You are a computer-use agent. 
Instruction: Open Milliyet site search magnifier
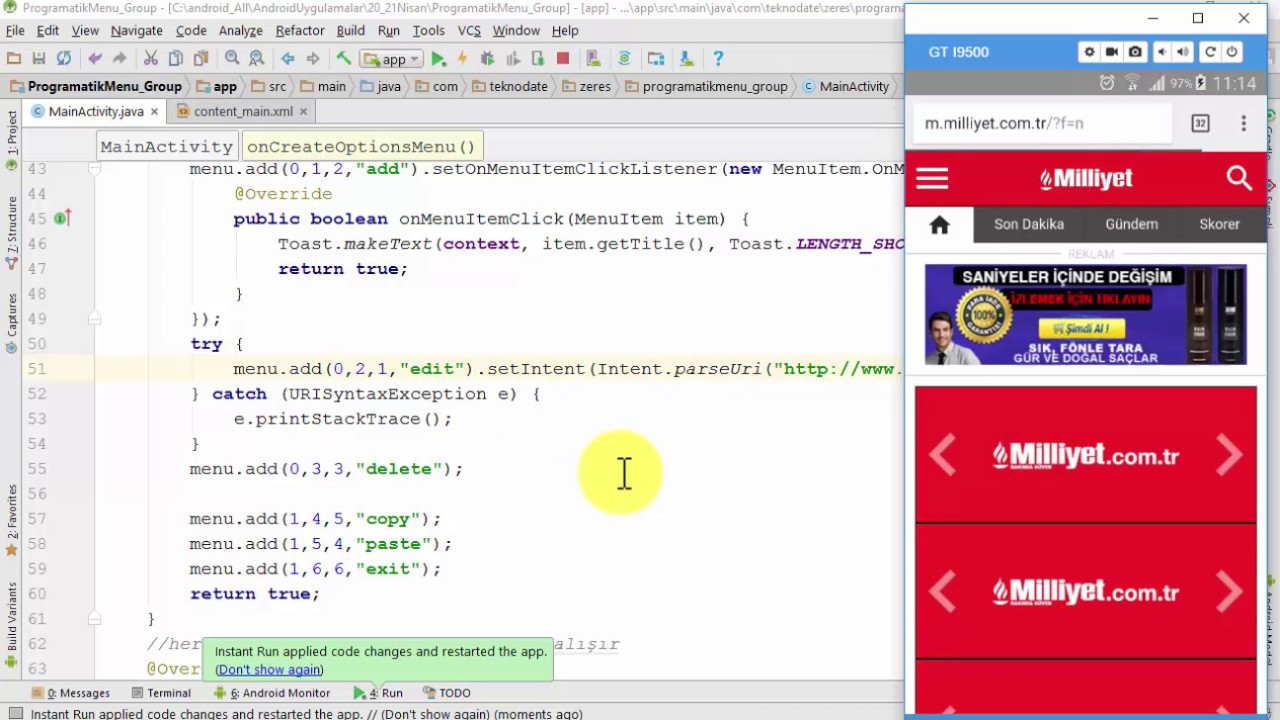point(1239,179)
